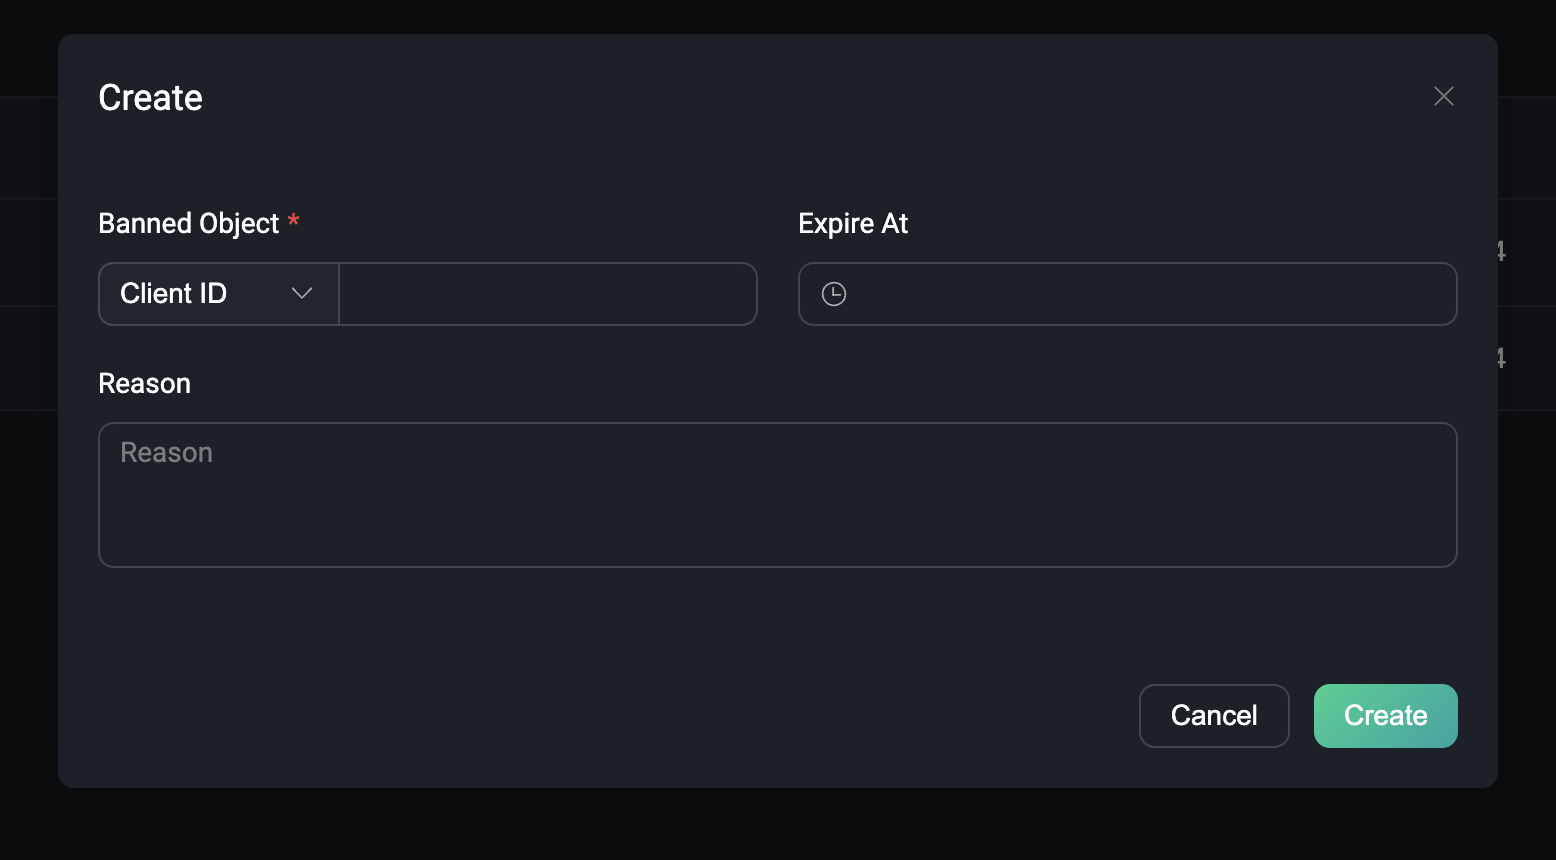Focus the banned object value input
Viewport: 1556px width, 860px height.
[547, 294]
